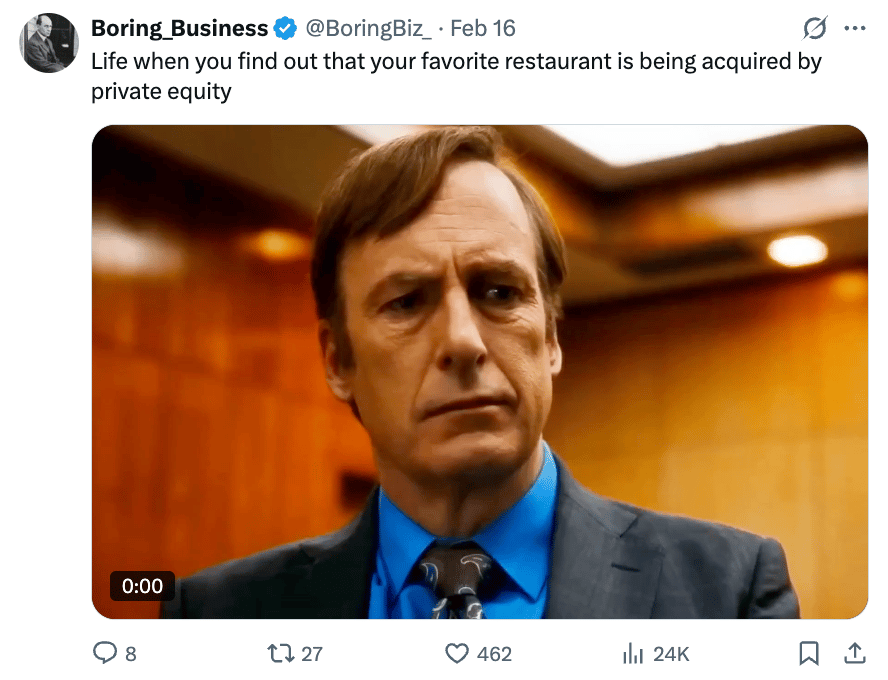888x680 pixels.
Task: Click the repost count 27
Action: [x=312, y=654]
